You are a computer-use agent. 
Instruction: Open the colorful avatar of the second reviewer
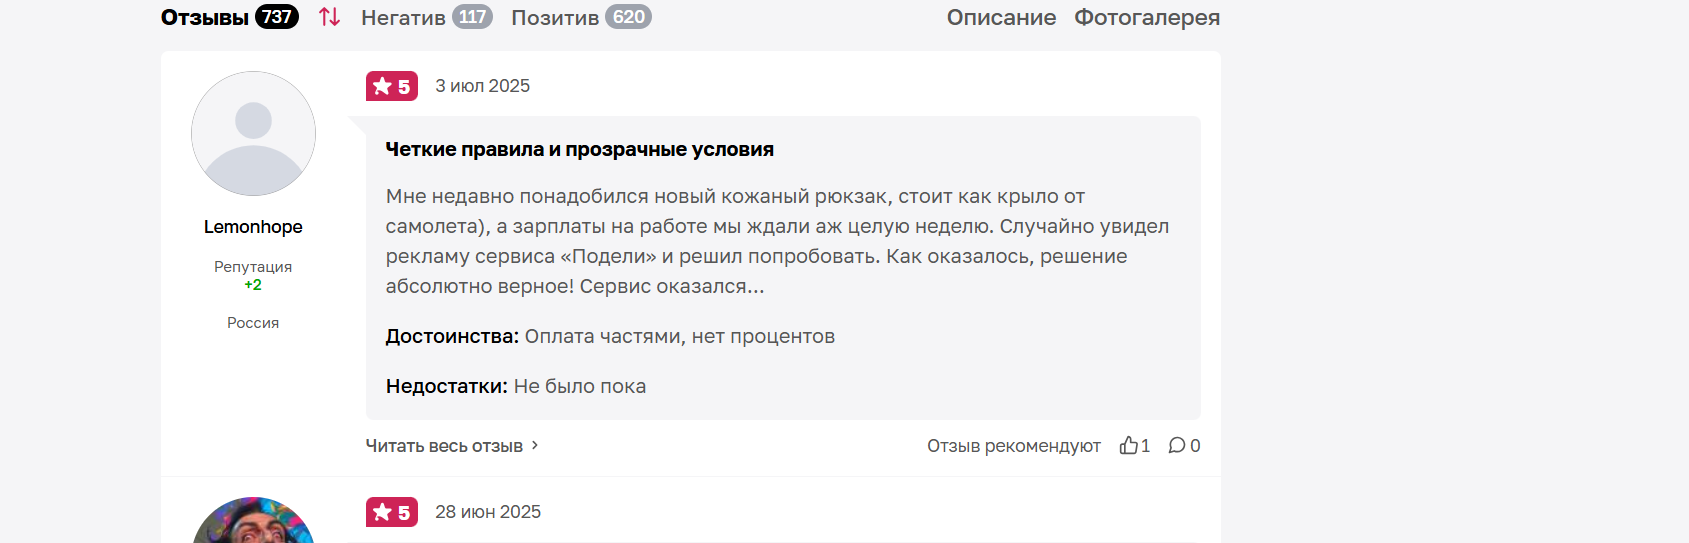point(253,520)
